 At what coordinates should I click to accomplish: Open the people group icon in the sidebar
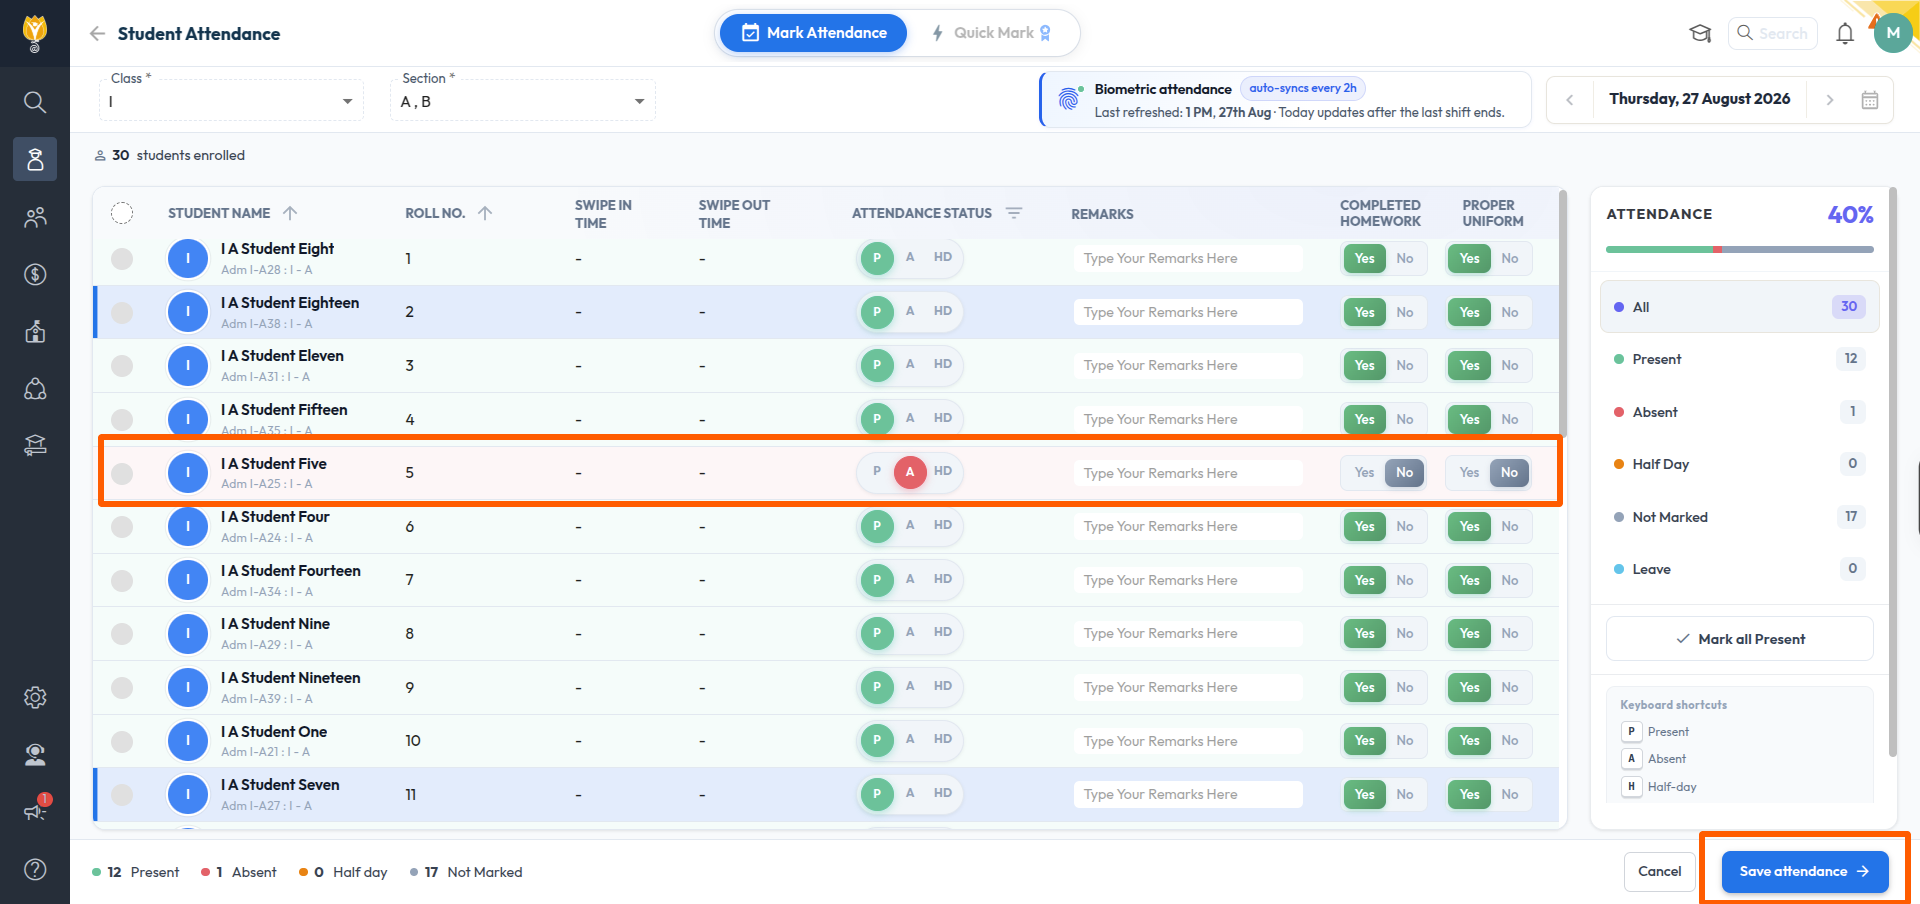click(x=35, y=217)
